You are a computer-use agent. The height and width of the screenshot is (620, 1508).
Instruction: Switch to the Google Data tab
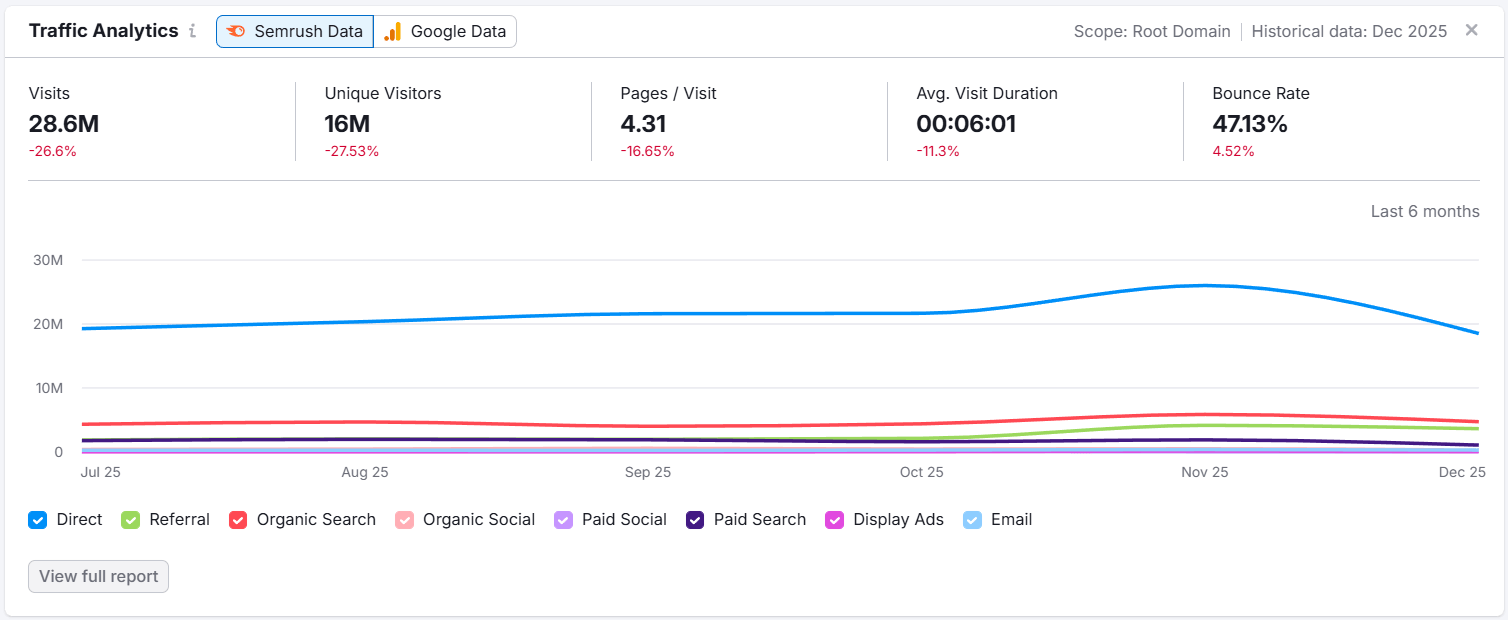point(446,31)
